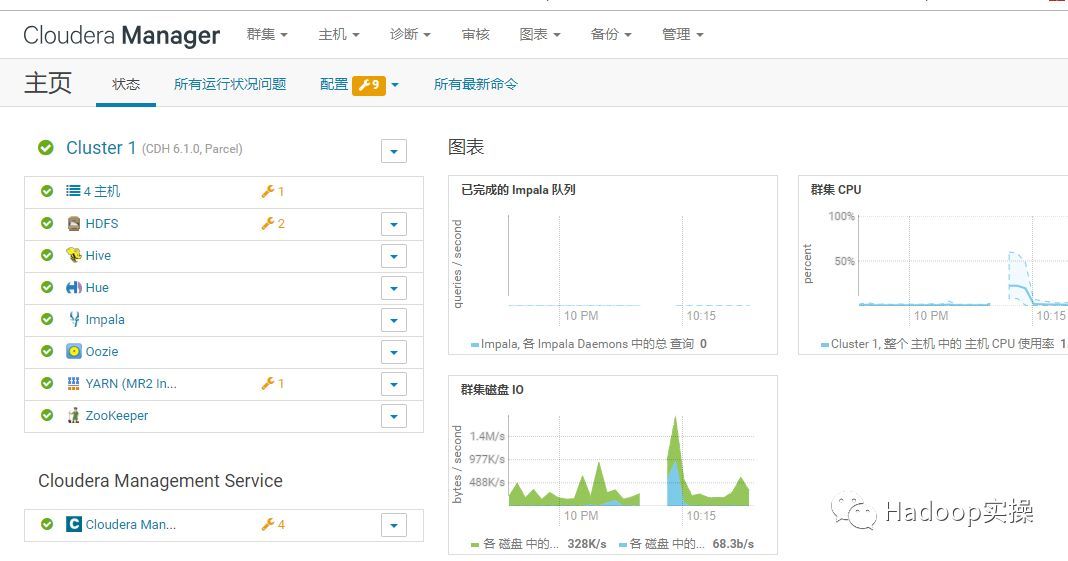Click the Hive health status icon
The height and width of the screenshot is (561, 1068).
(x=47, y=255)
